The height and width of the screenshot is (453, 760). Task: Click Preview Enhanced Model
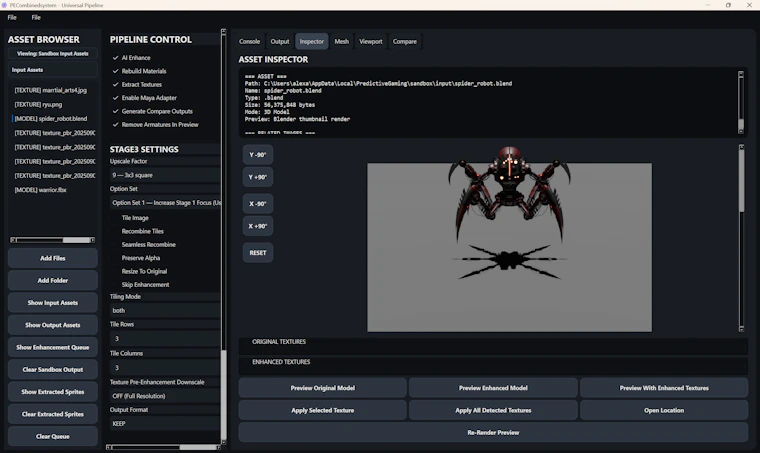click(x=493, y=388)
